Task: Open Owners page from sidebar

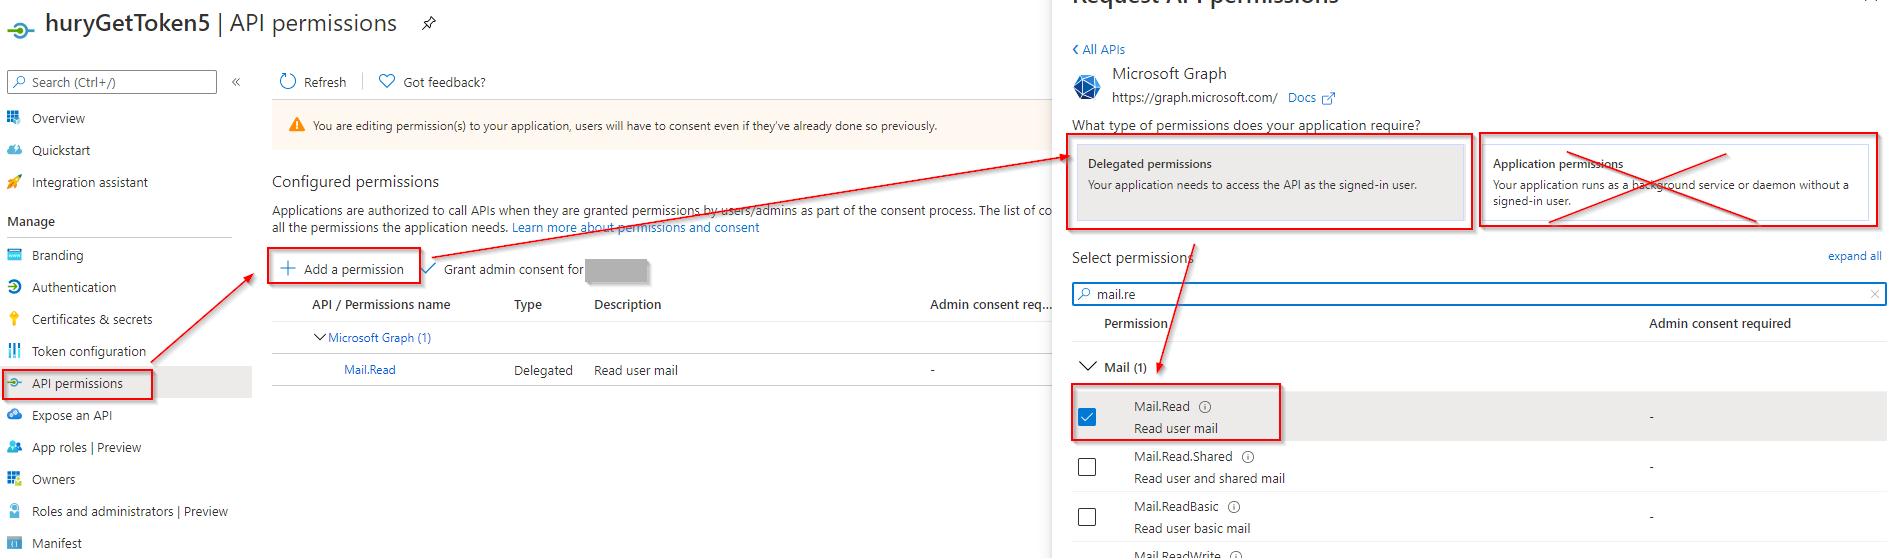Action: (54, 479)
